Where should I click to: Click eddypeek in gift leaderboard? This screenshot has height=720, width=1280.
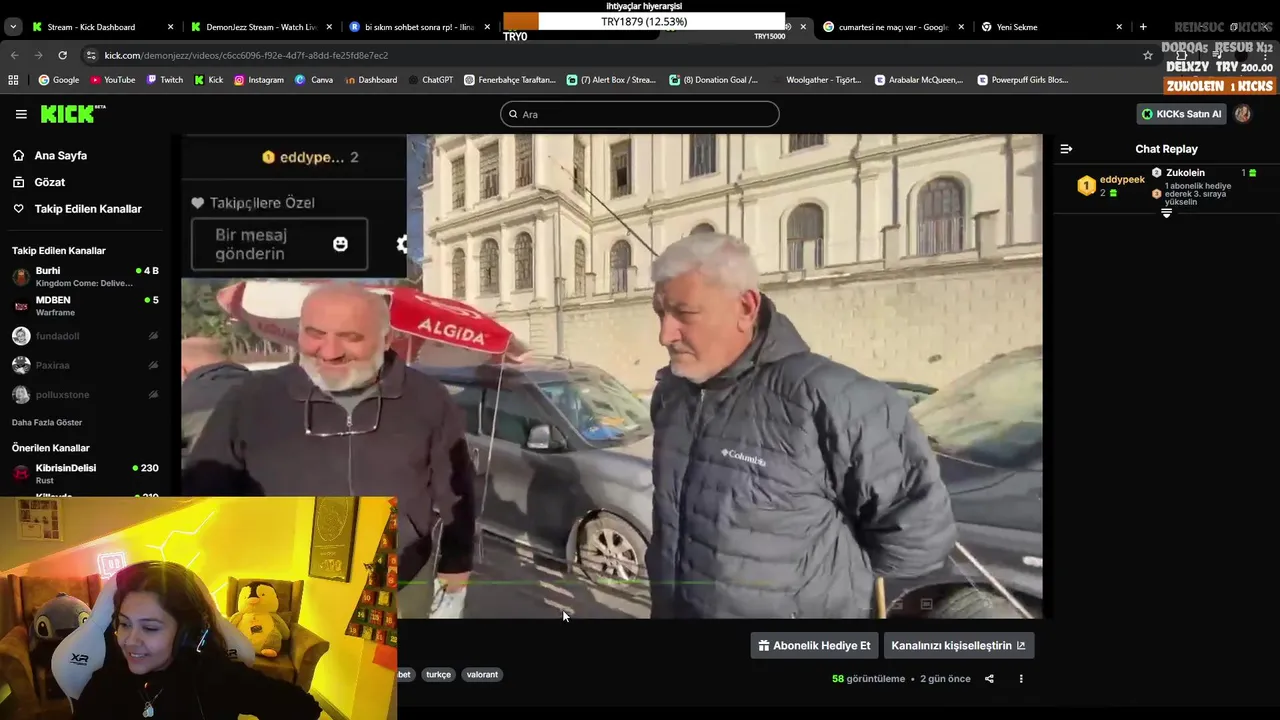[x=1122, y=180]
